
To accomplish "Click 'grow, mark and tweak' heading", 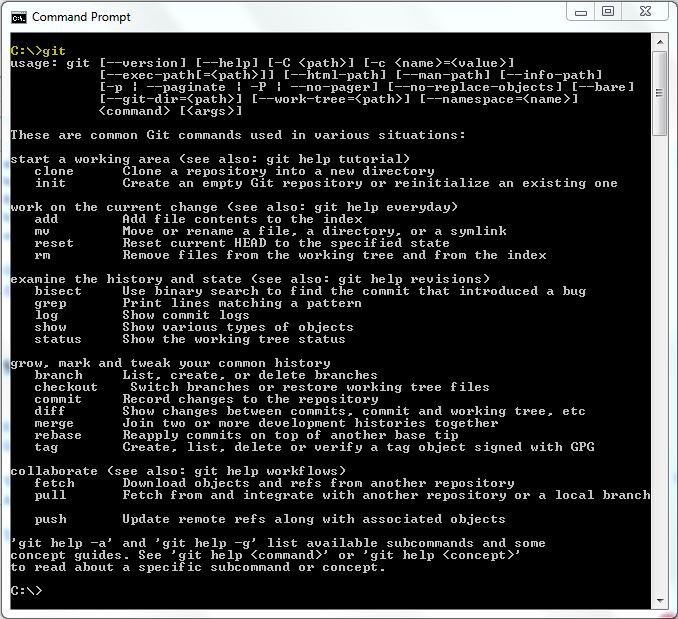I will pyautogui.click(x=170, y=364).
